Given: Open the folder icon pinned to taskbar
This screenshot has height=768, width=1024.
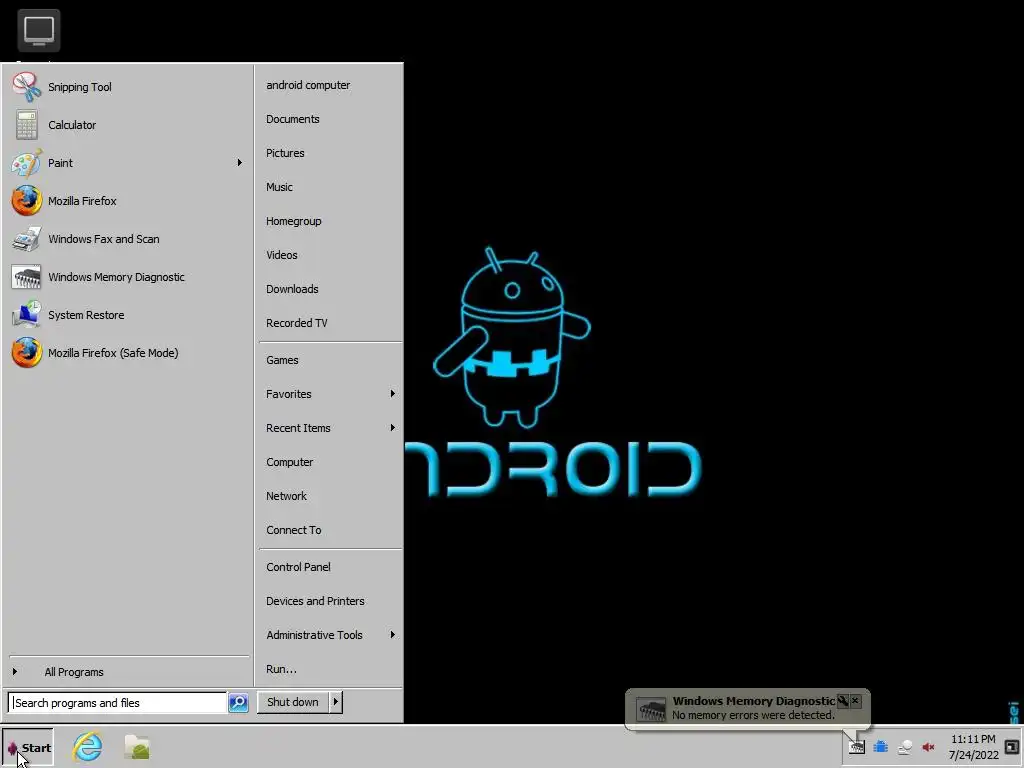Looking at the screenshot, I should tap(137, 747).
